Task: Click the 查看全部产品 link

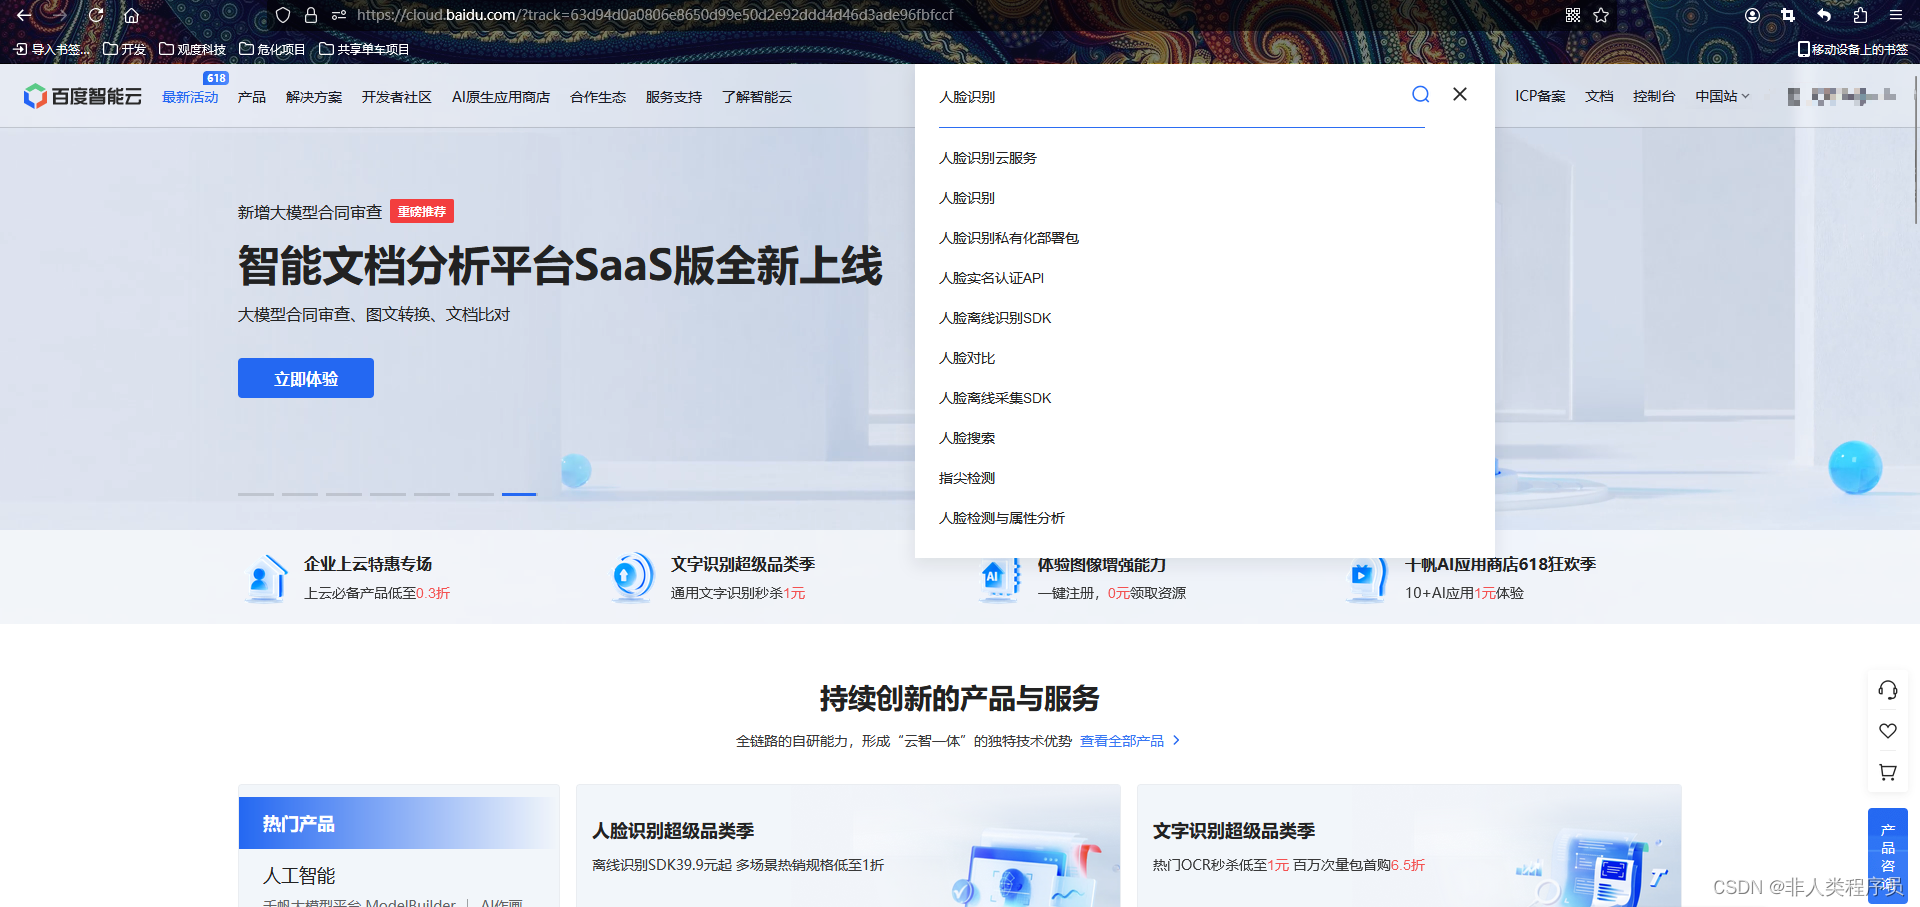Action: (x=1130, y=741)
